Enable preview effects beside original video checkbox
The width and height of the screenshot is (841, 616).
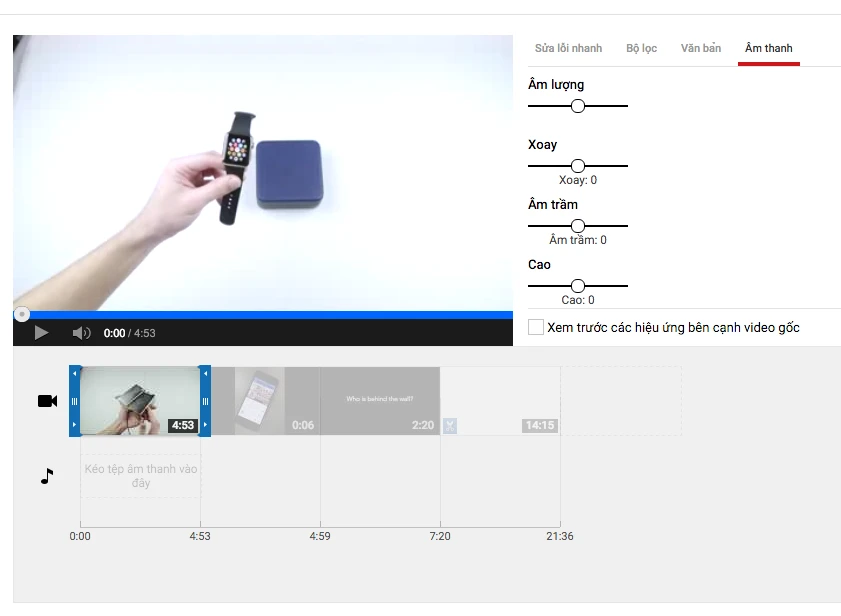click(x=536, y=326)
